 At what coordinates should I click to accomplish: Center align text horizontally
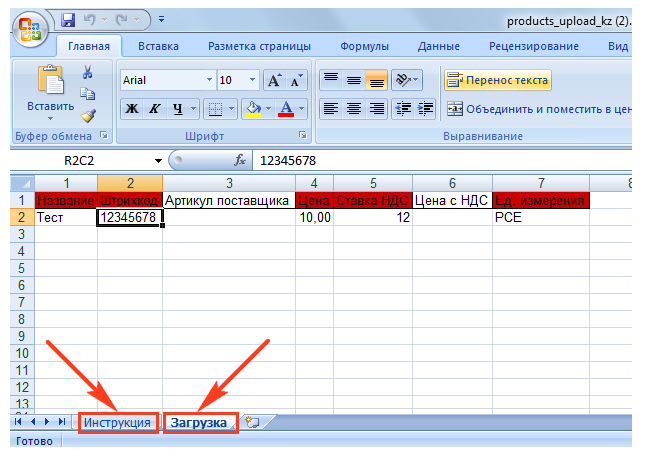[353, 109]
